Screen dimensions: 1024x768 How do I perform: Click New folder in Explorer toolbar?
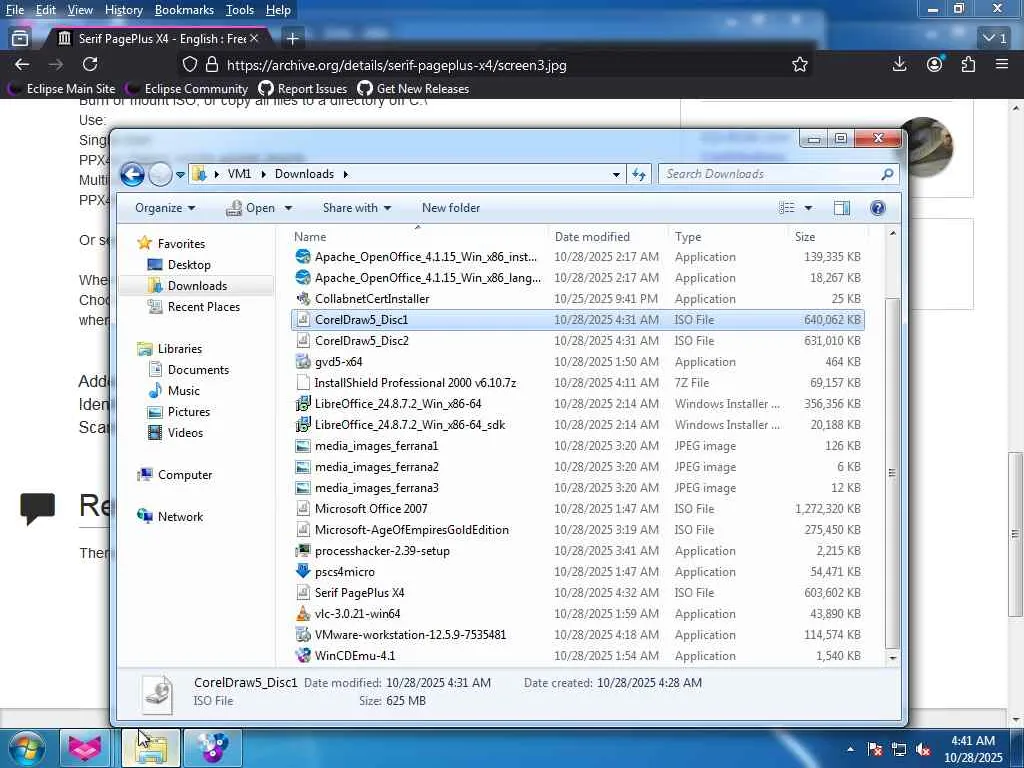tap(451, 208)
